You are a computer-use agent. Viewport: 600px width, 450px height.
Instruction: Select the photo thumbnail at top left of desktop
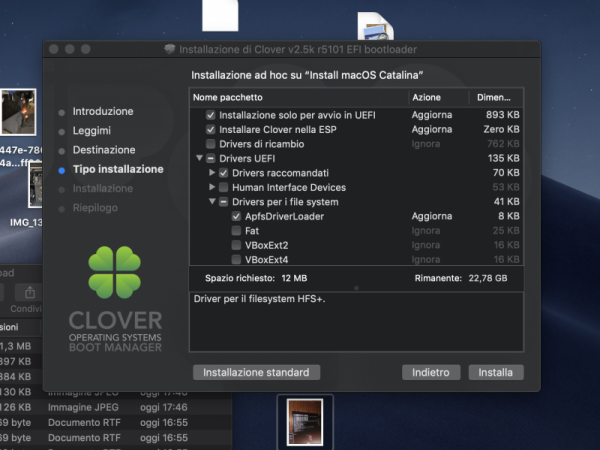point(18,112)
